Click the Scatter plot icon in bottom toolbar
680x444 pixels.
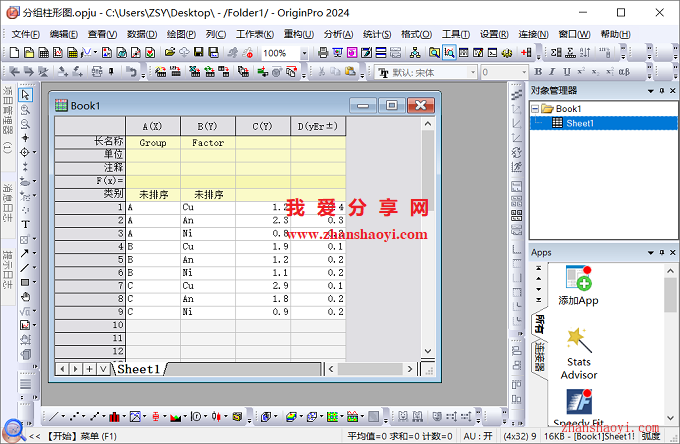(75, 417)
